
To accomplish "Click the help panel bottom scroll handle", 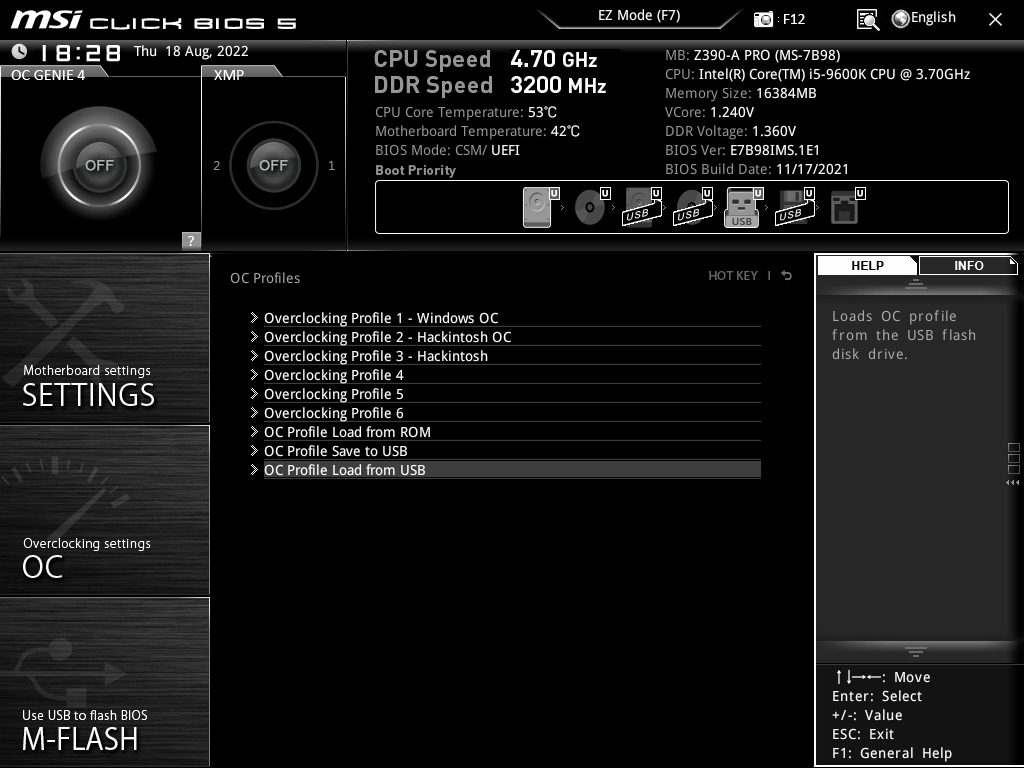I will [x=916, y=652].
